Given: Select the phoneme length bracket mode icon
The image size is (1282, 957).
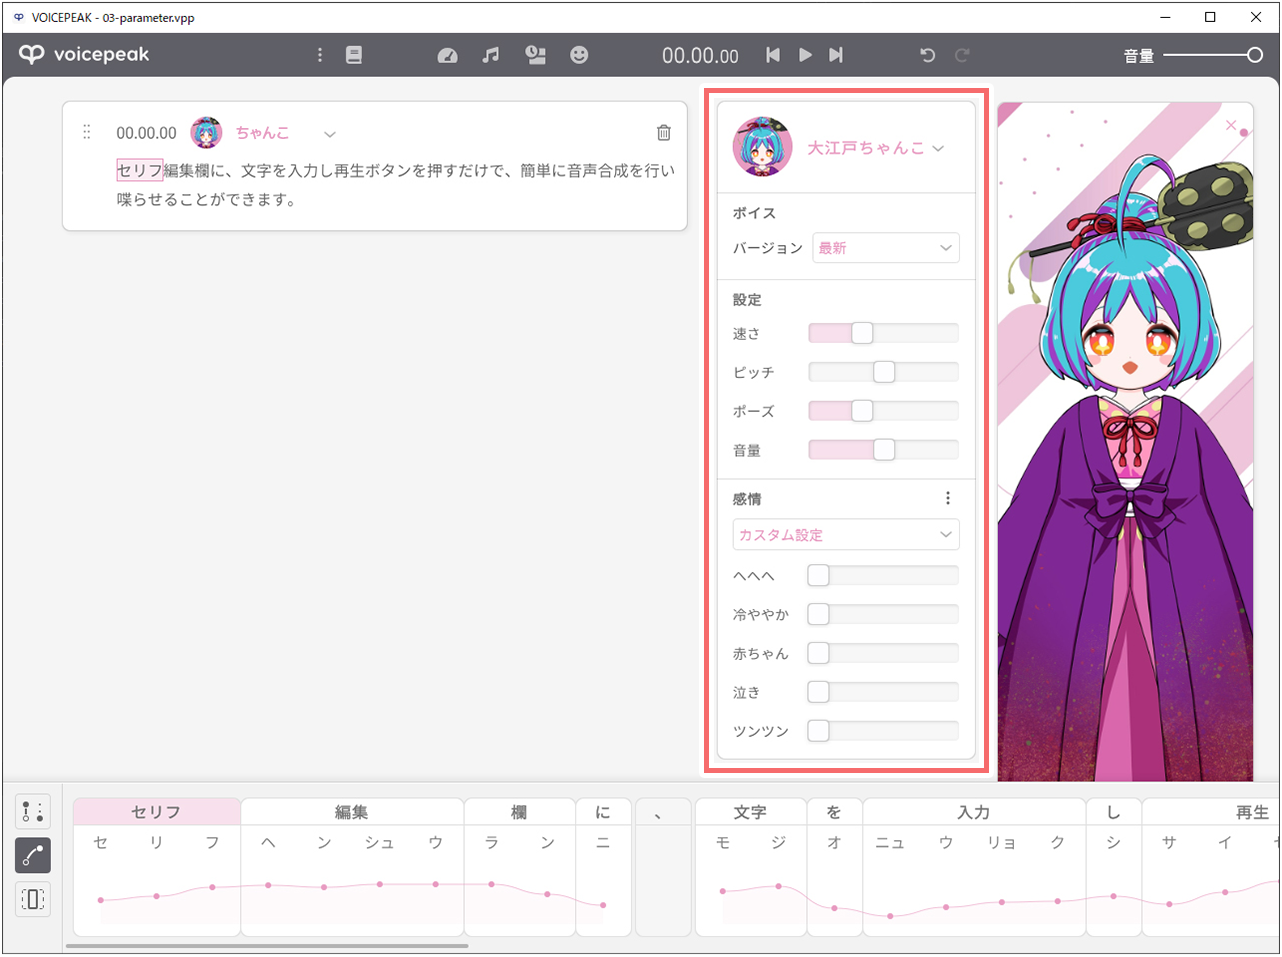Looking at the screenshot, I should pos(33,899).
